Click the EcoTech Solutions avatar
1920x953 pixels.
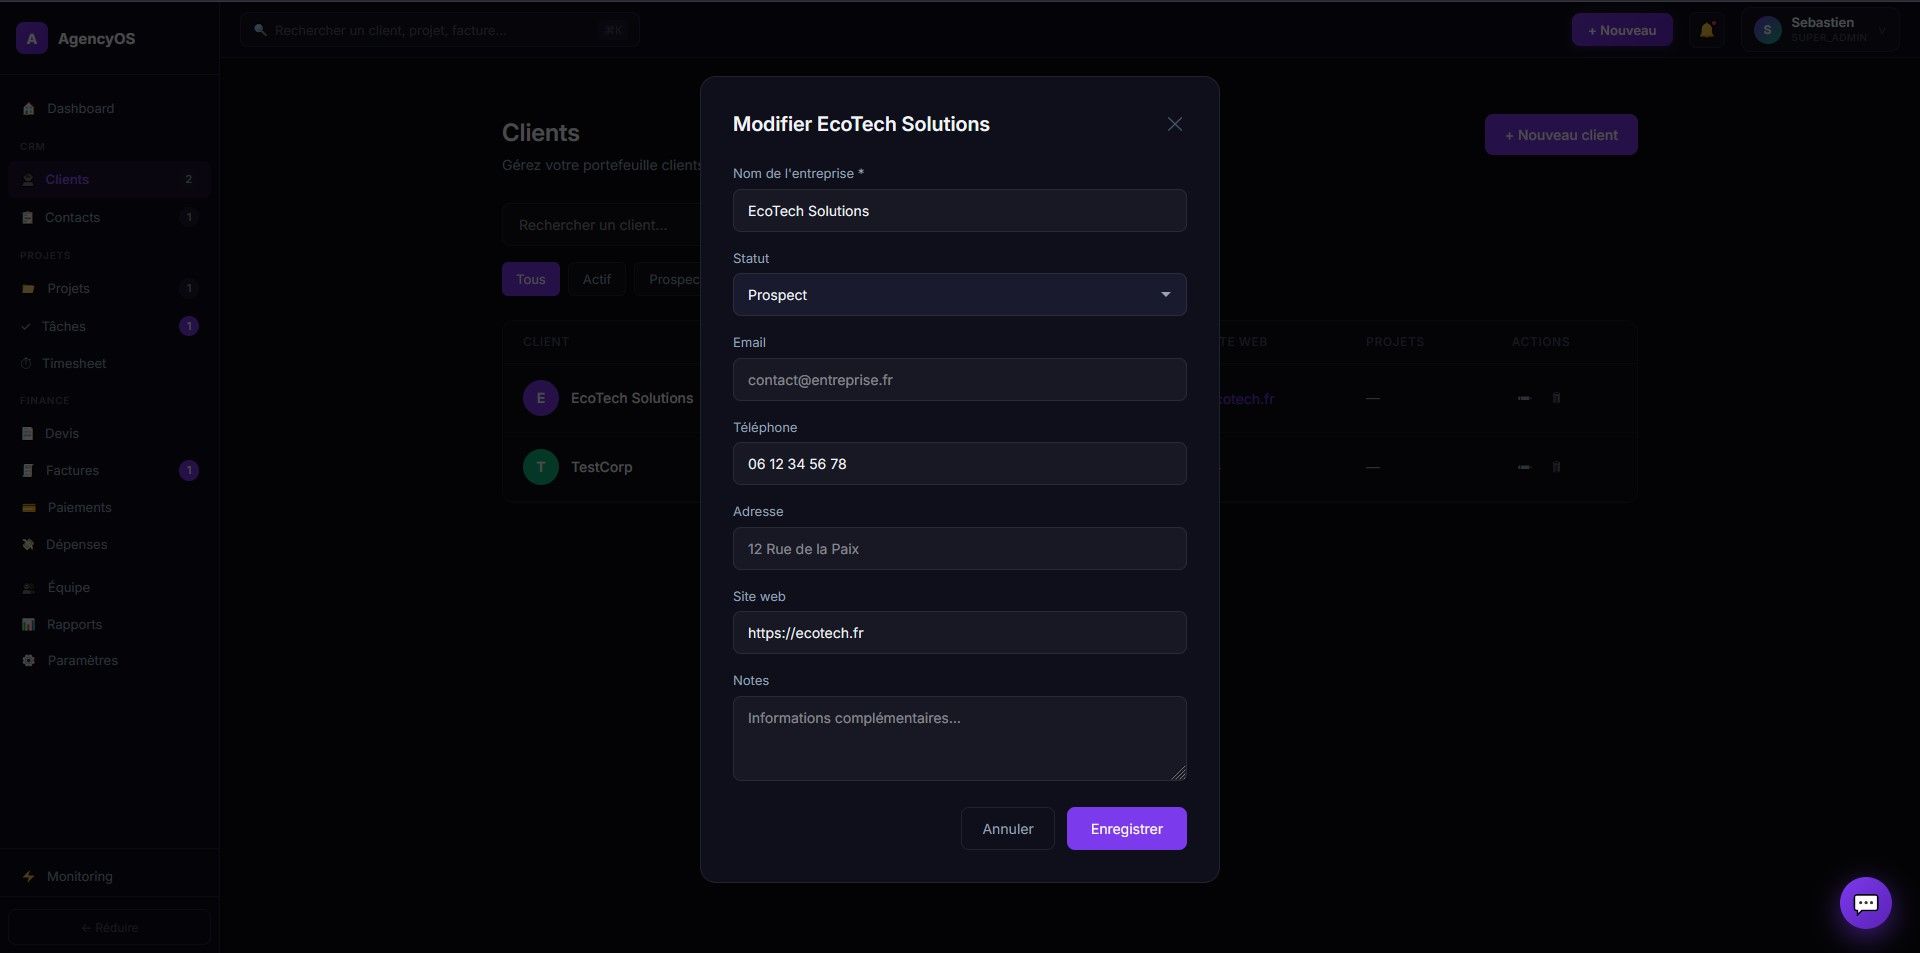541,398
